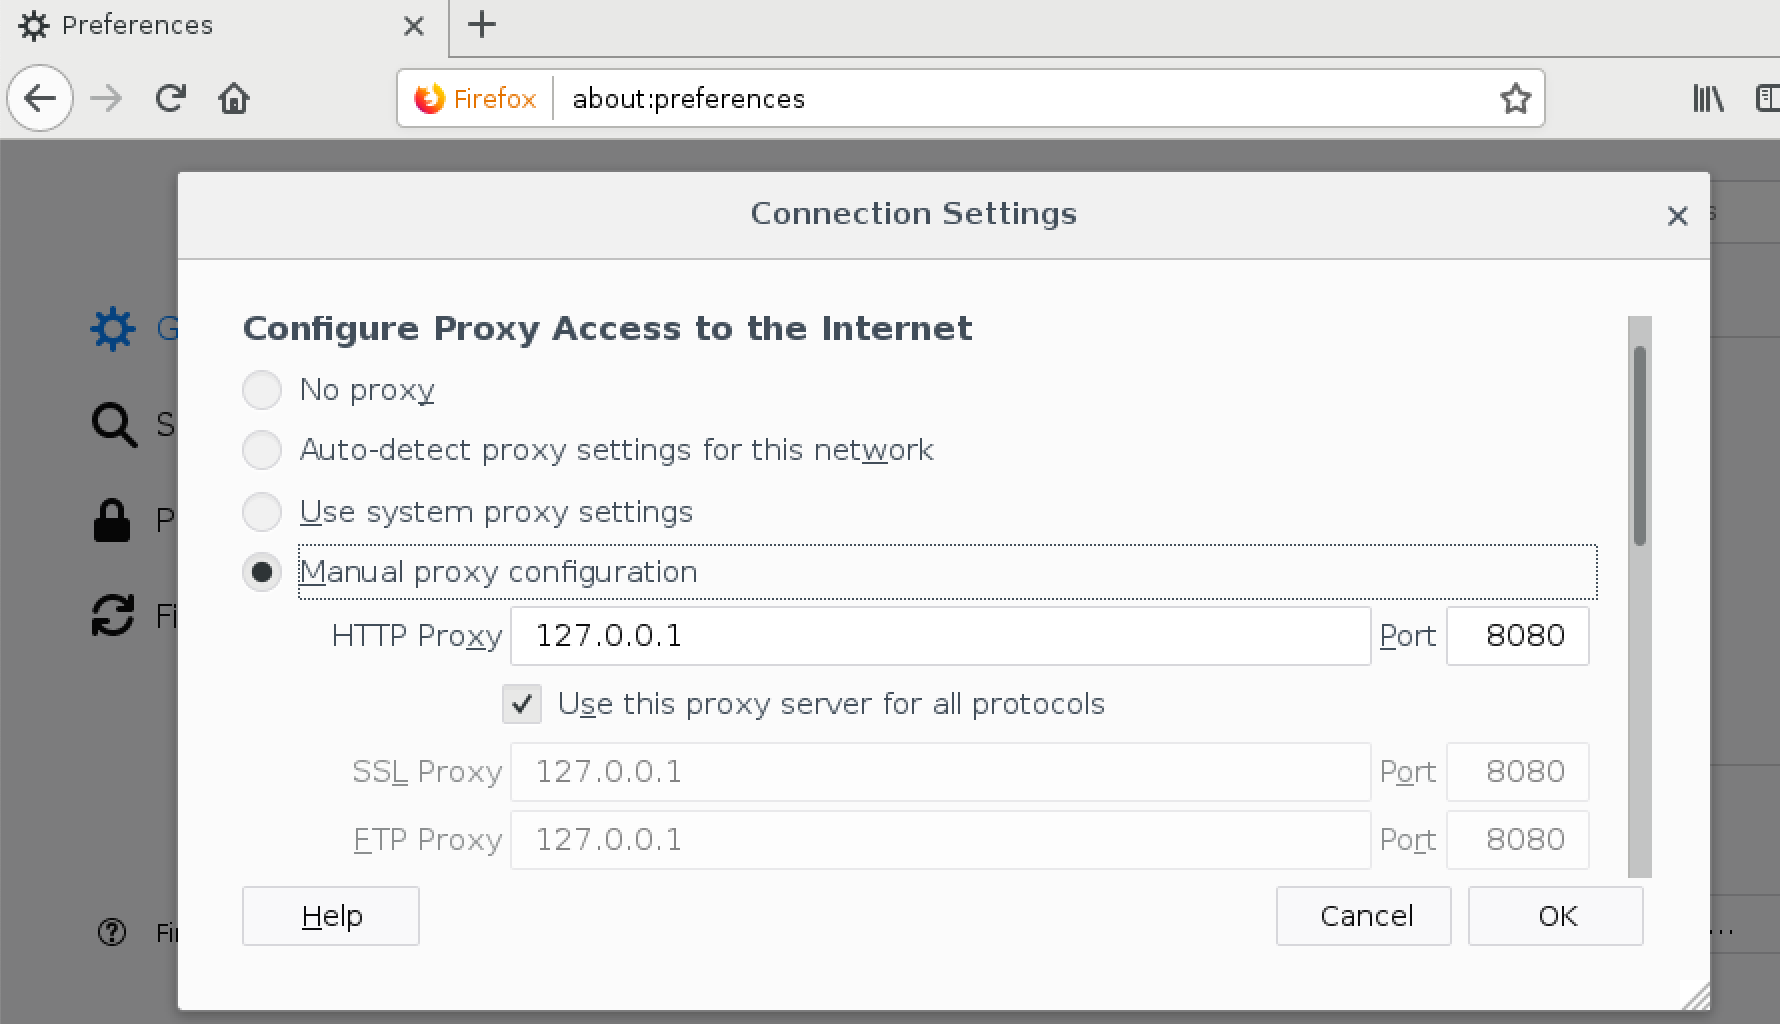Reload the page with the refresh icon
This screenshot has width=1780, height=1024.
point(171,98)
